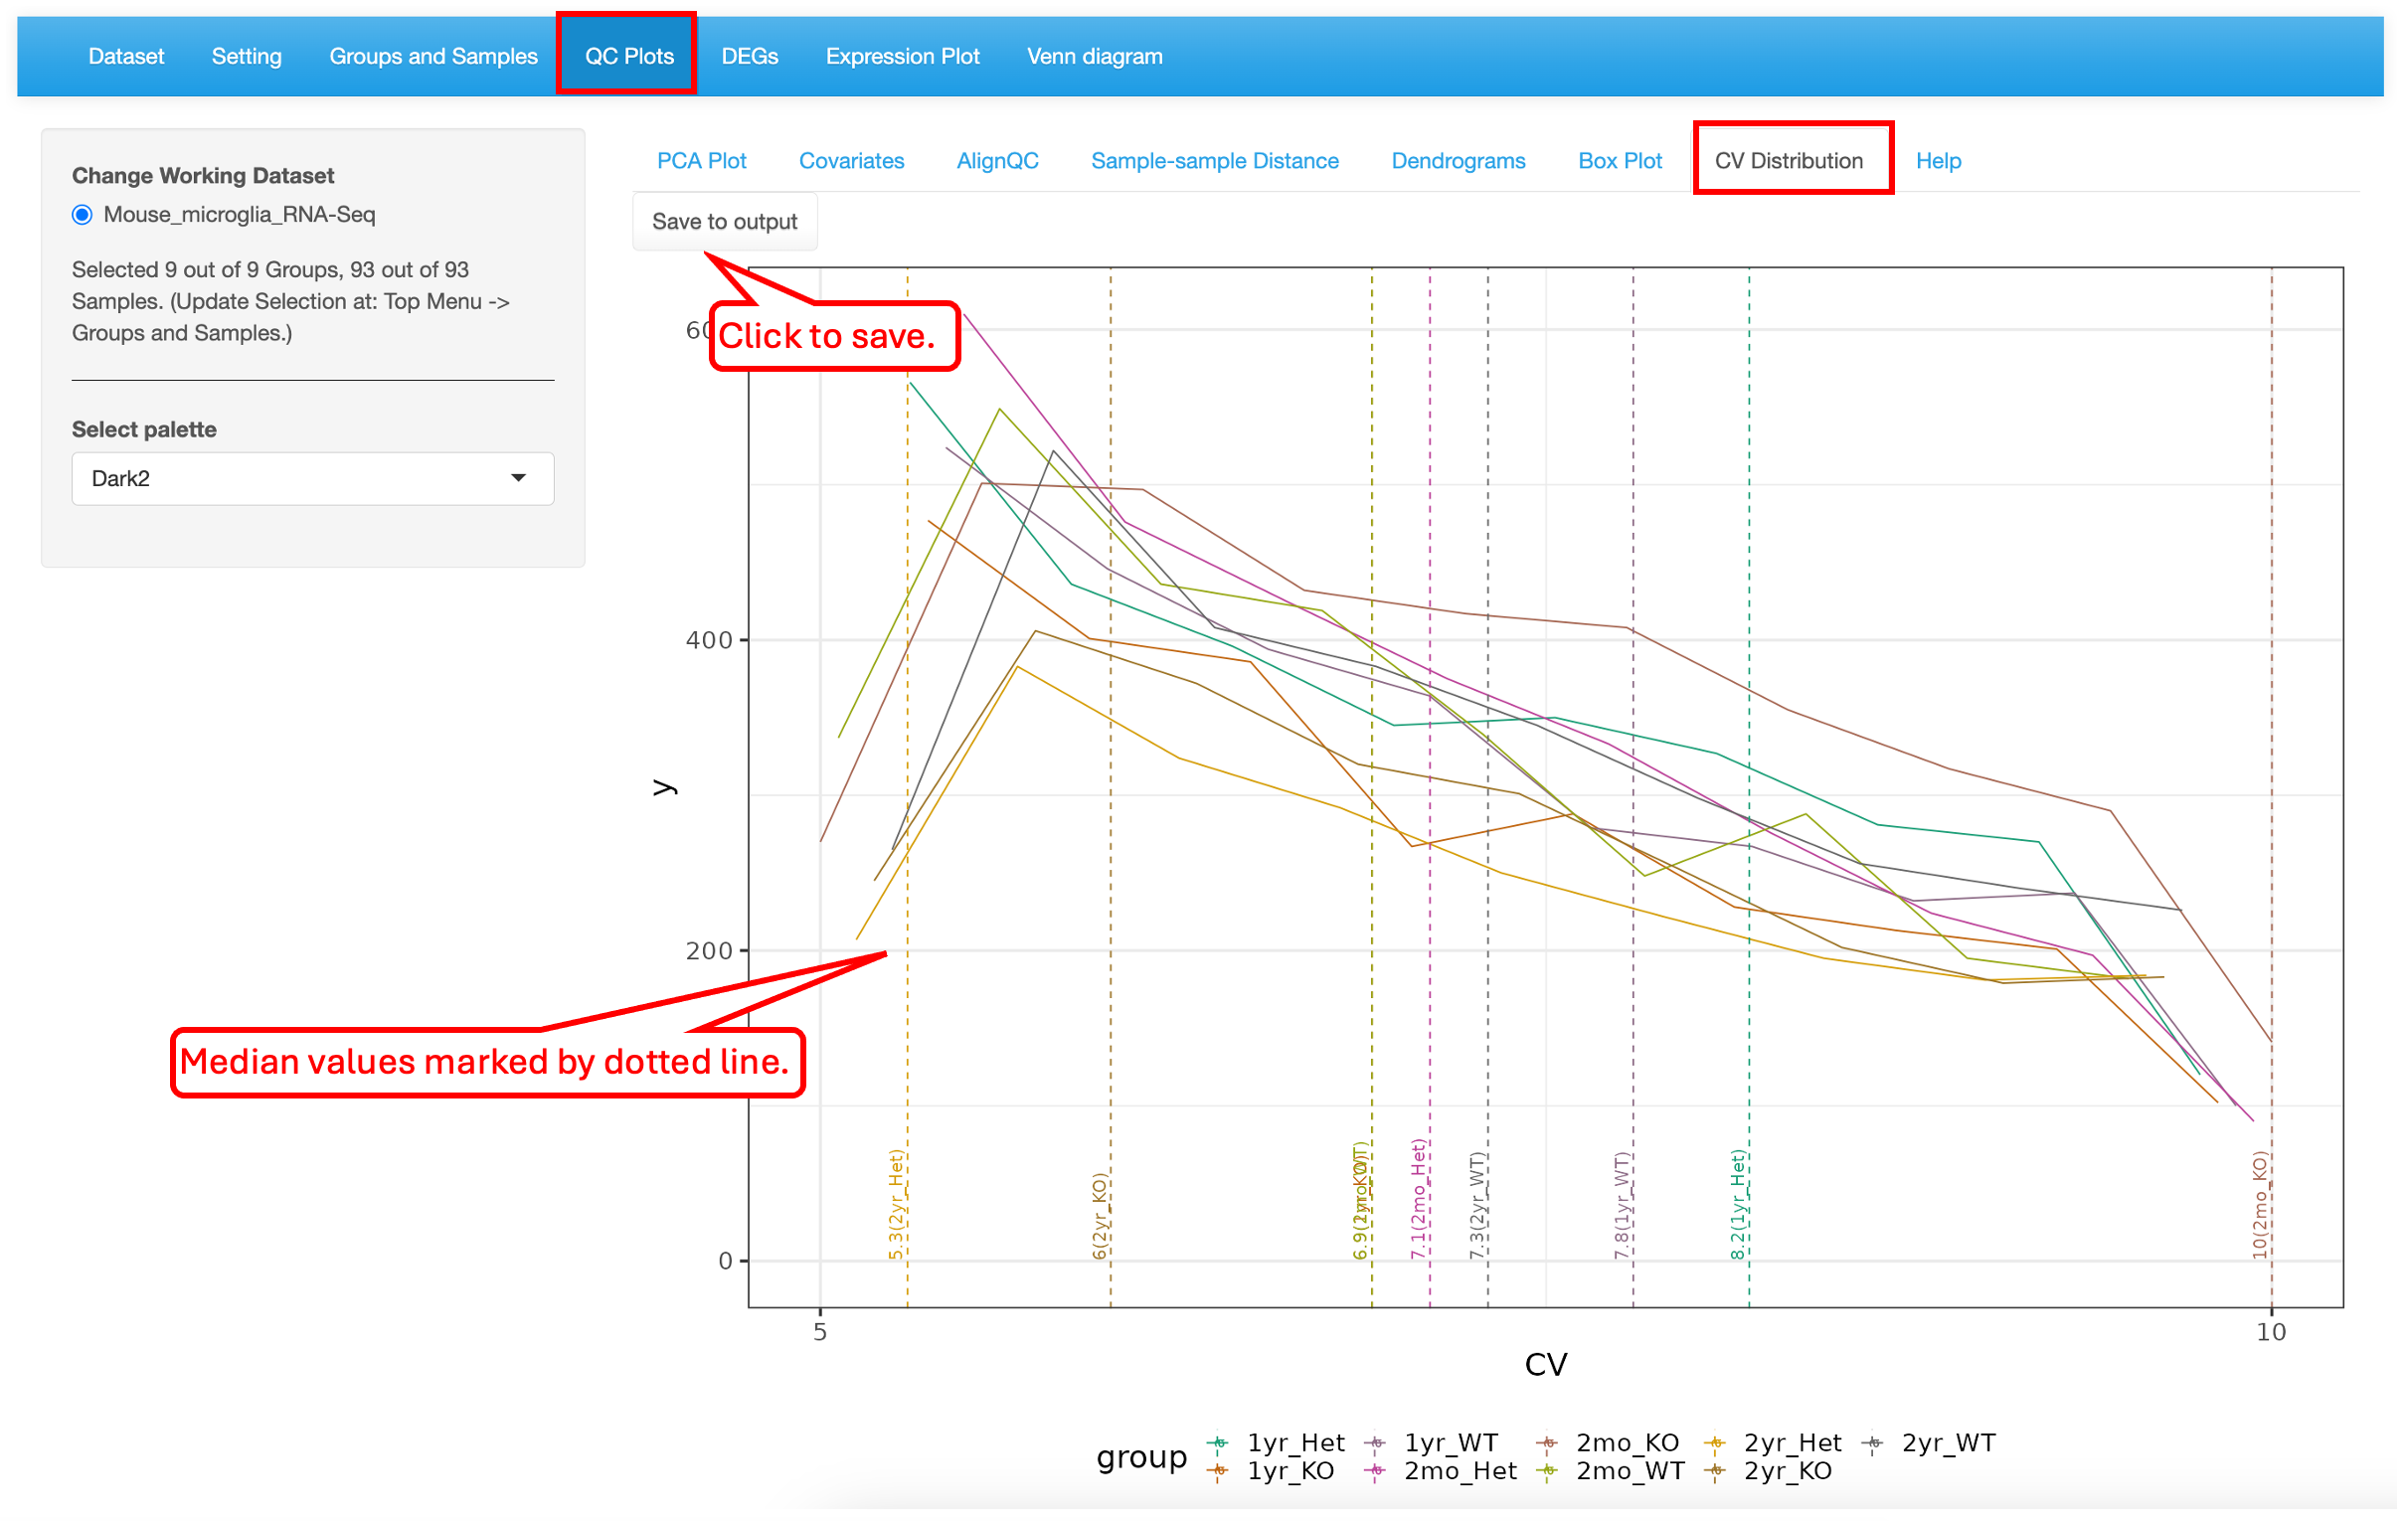Select the PCA Plot sub-tab
The image size is (2408, 1521).
[x=701, y=161]
